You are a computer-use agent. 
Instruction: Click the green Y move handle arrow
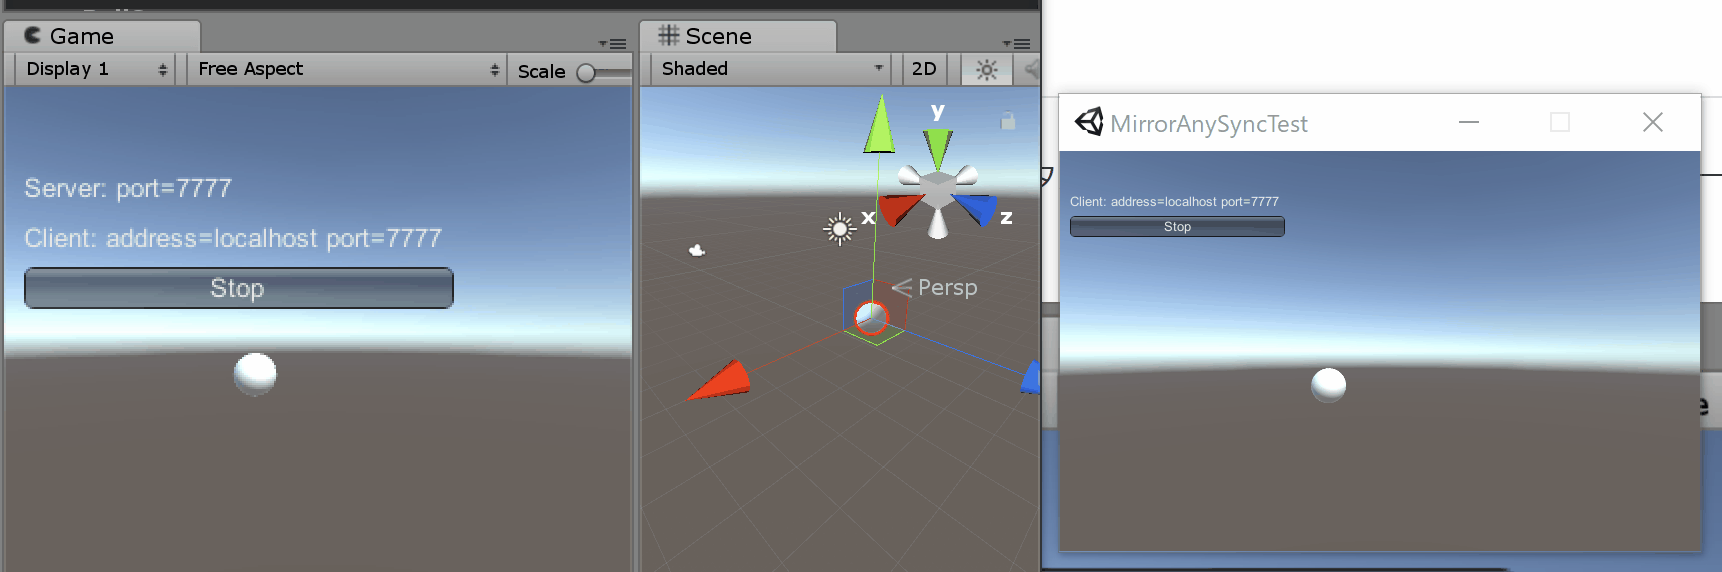click(x=880, y=125)
